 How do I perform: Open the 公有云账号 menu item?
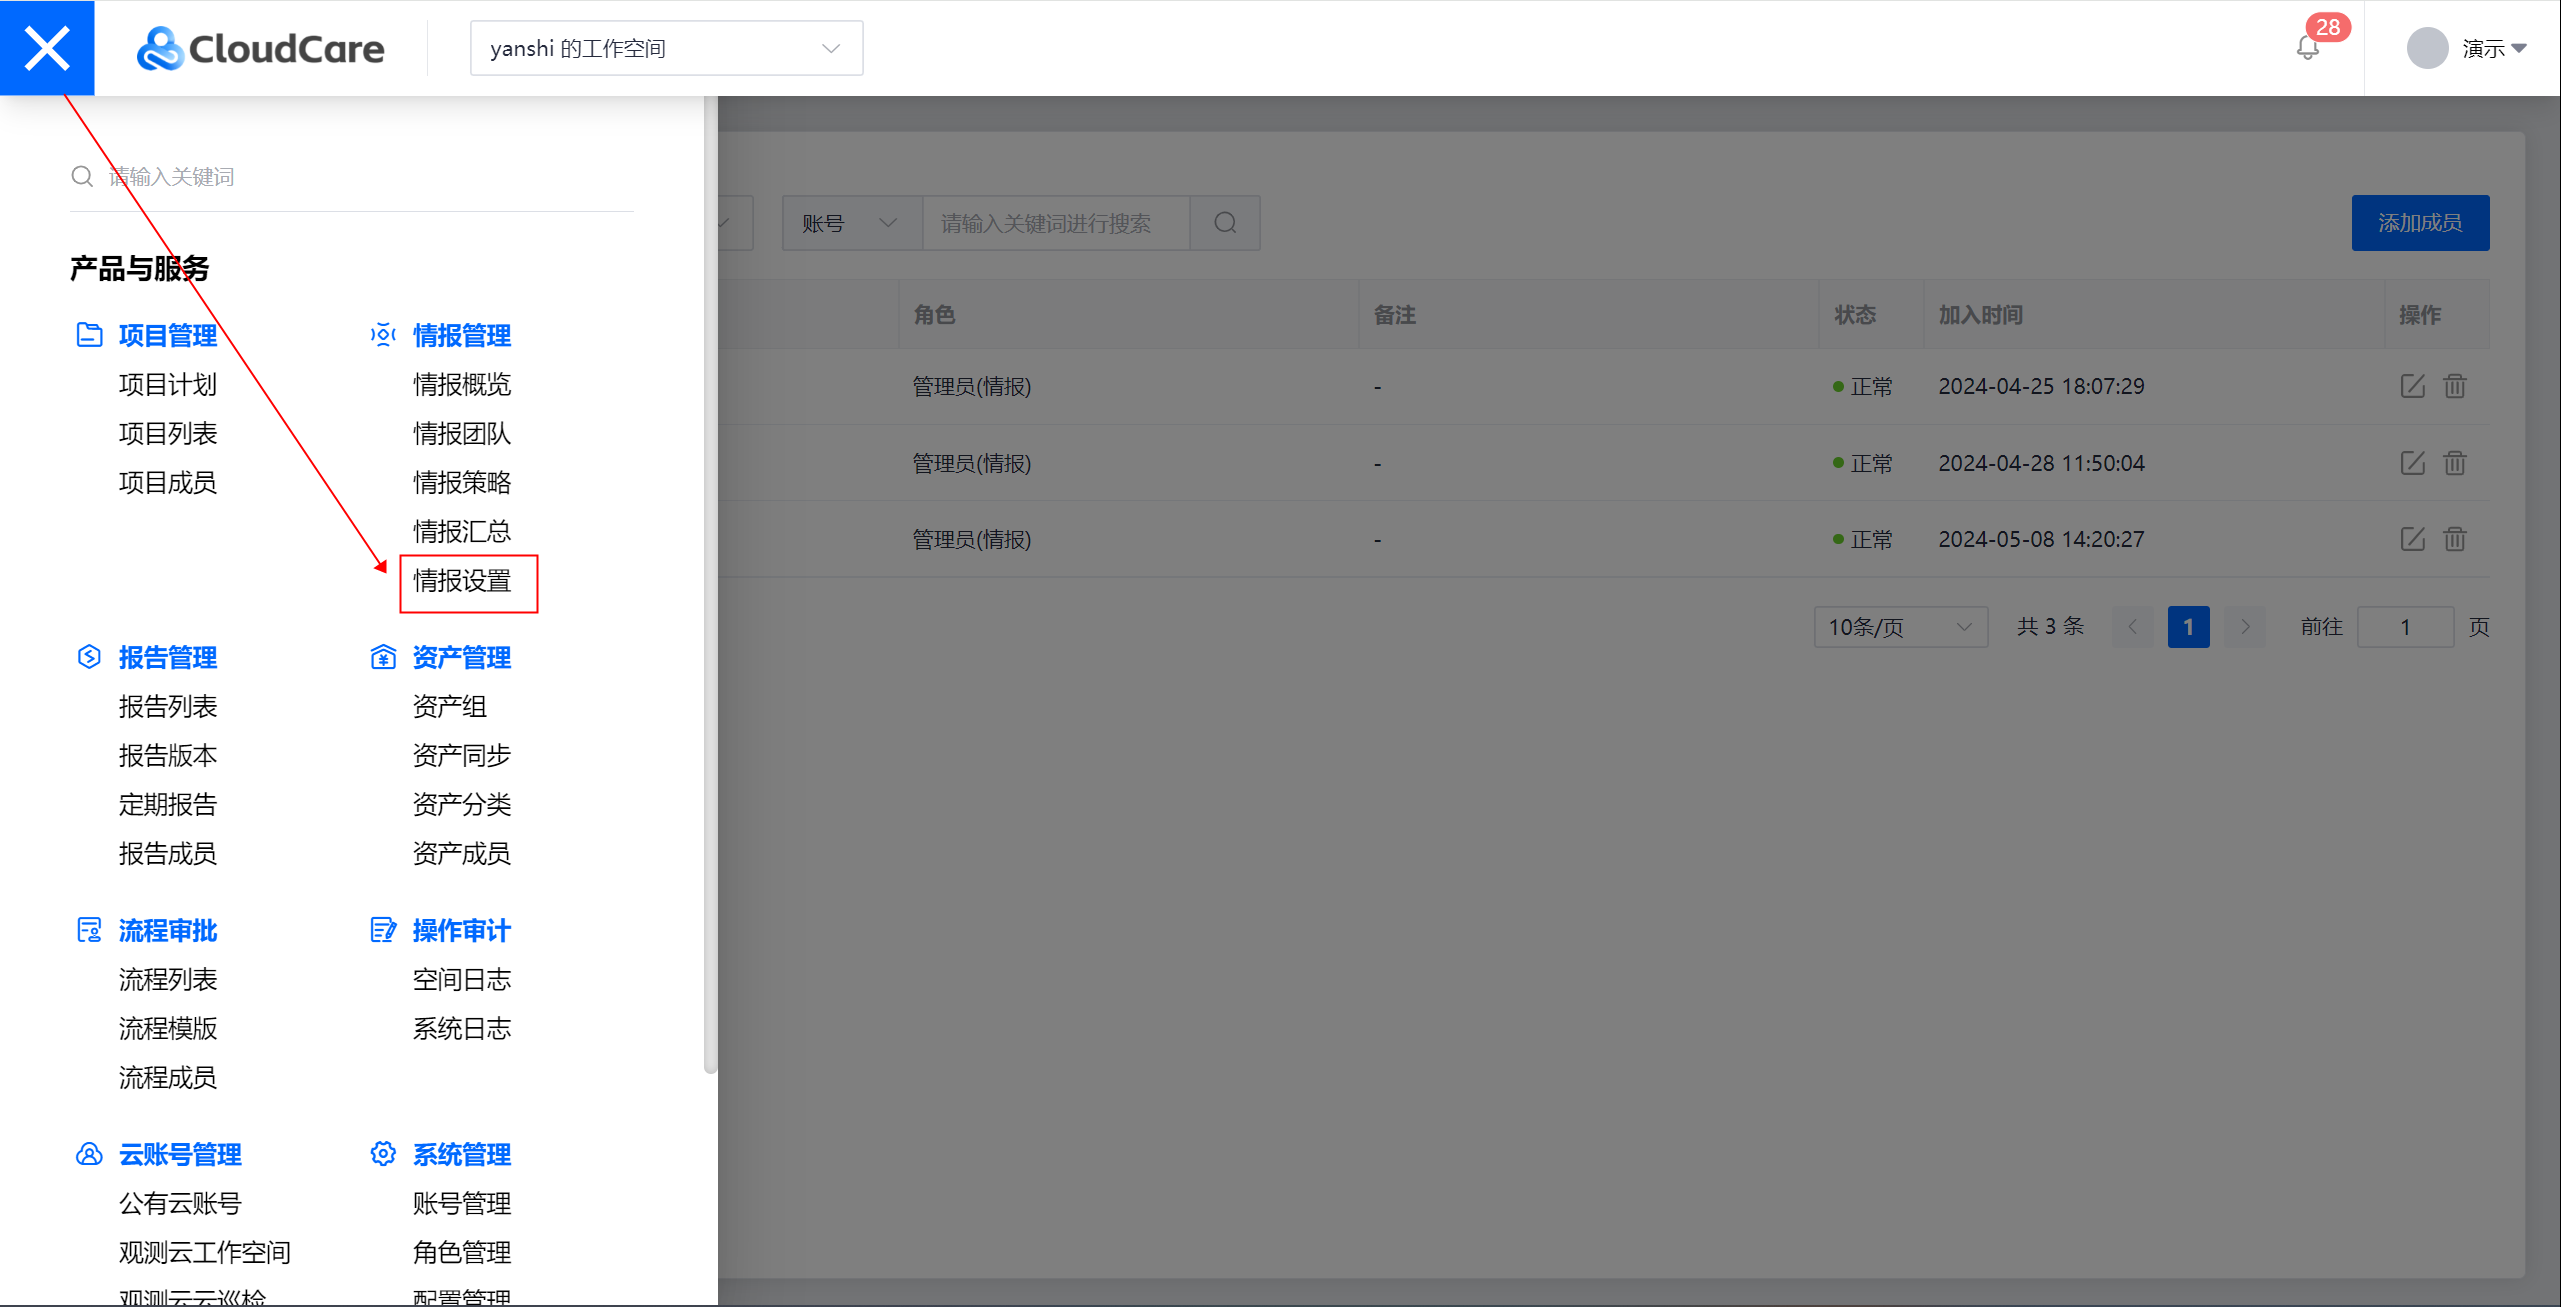180,1204
